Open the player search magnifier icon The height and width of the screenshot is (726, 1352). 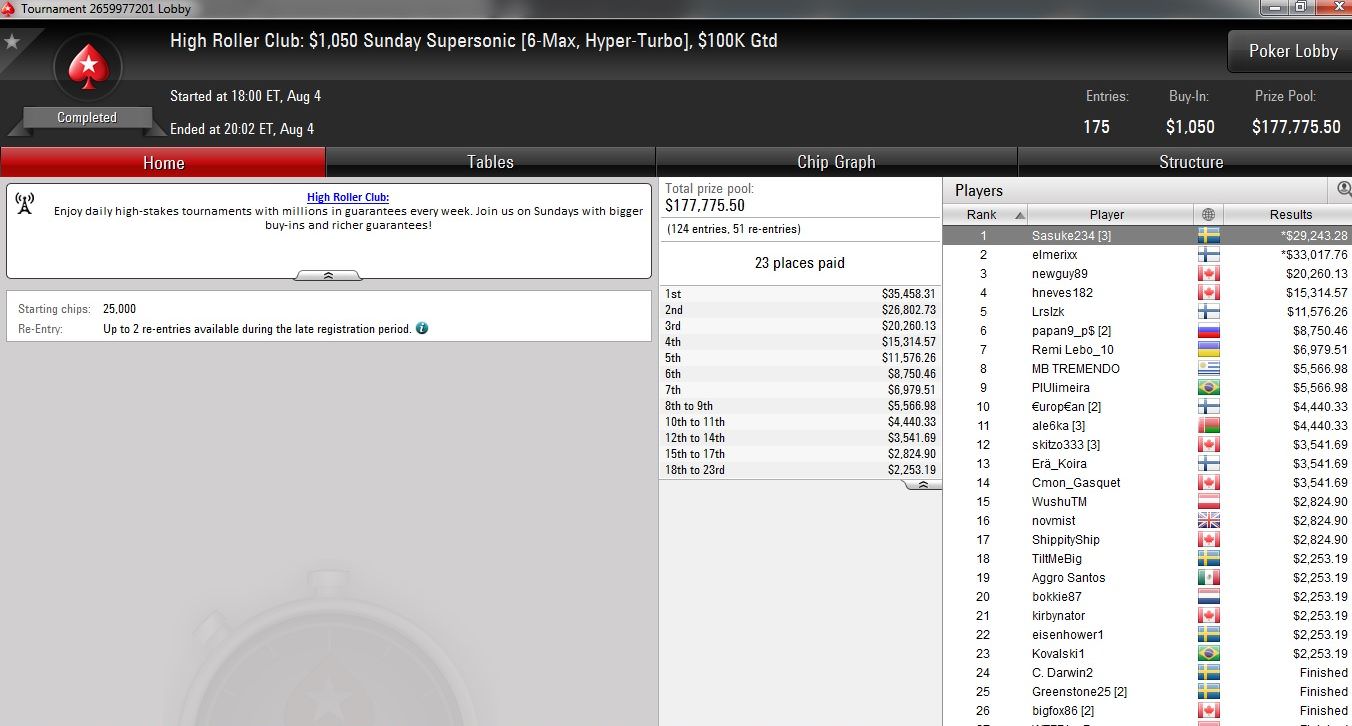[x=1343, y=189]
